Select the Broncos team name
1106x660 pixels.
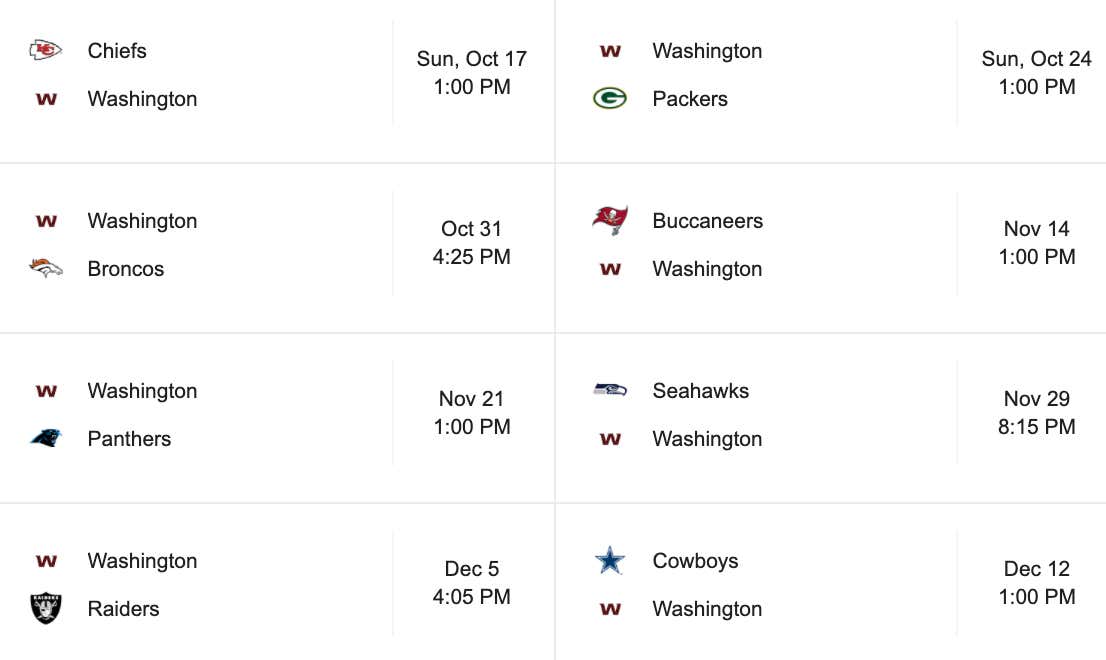[x=126, y=269]
